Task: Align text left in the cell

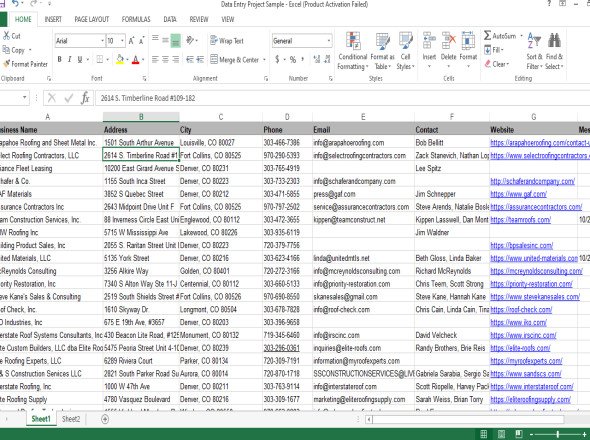Action: click(155, 59)
